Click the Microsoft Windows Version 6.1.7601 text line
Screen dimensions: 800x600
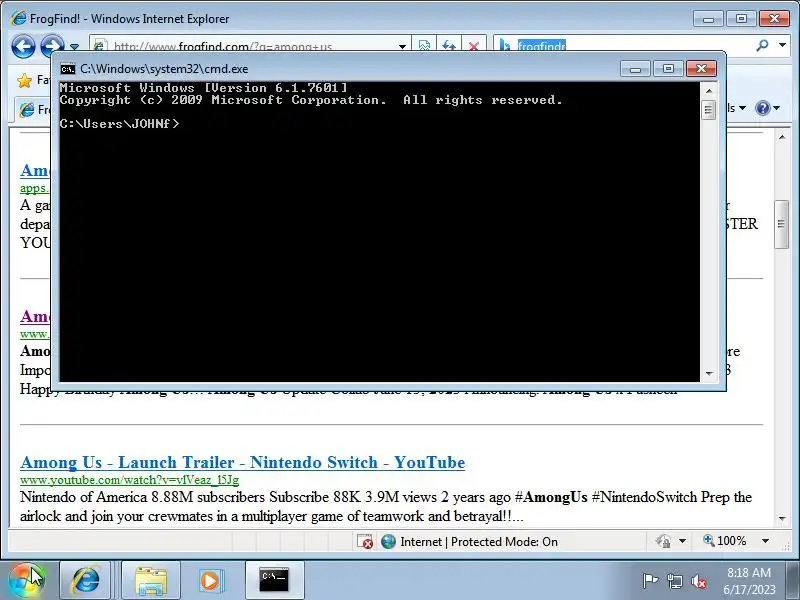click(204, 88)
